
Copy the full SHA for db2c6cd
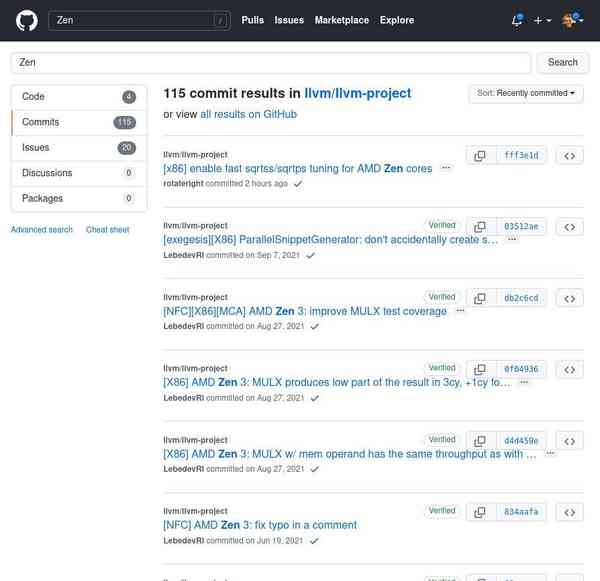pos(481,298)
